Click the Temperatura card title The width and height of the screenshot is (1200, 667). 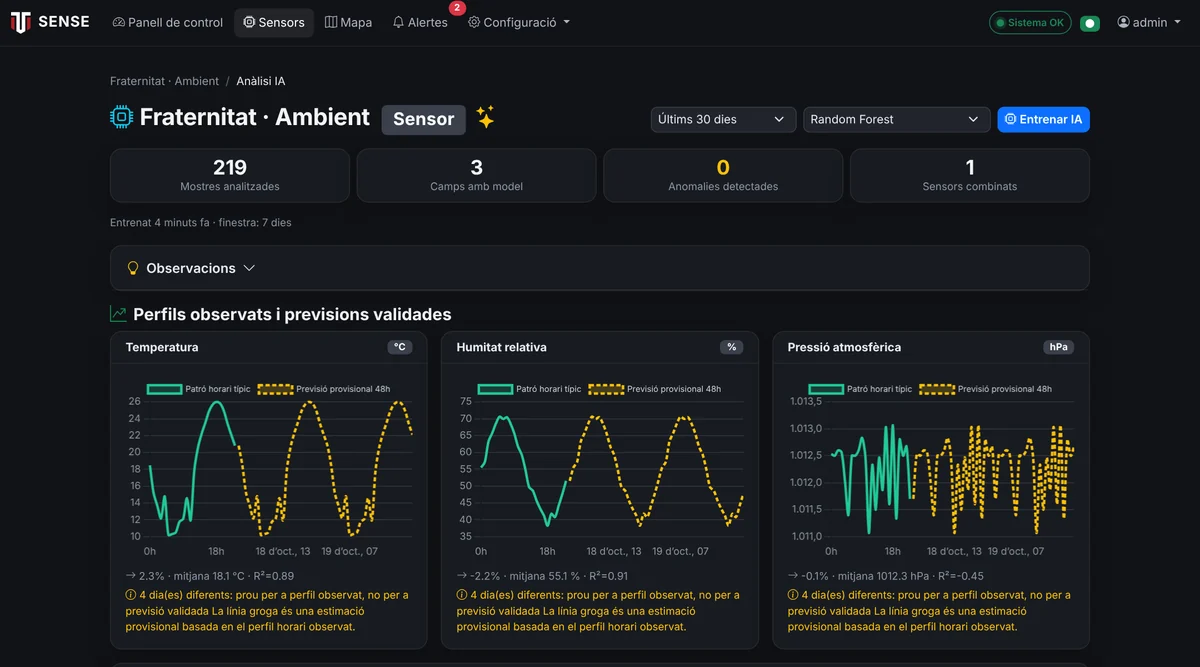pos(162,347)
